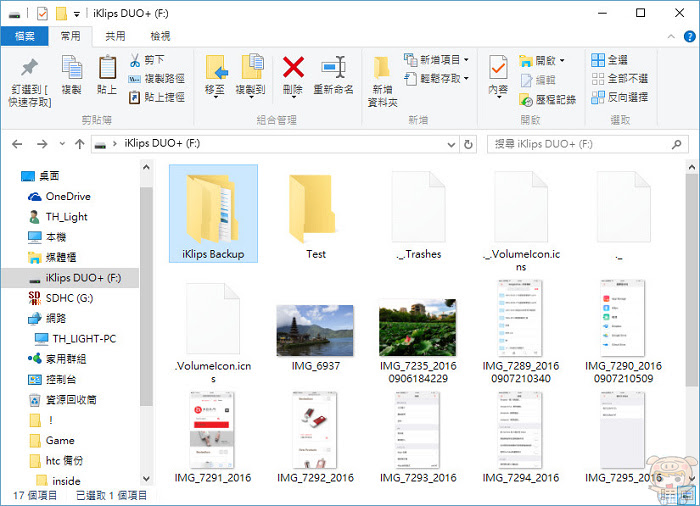Viewport: 700px width, 506px height.
Task: Click Paste shortcut (貼上捷徑) button
Action: [x=157, y=97]
